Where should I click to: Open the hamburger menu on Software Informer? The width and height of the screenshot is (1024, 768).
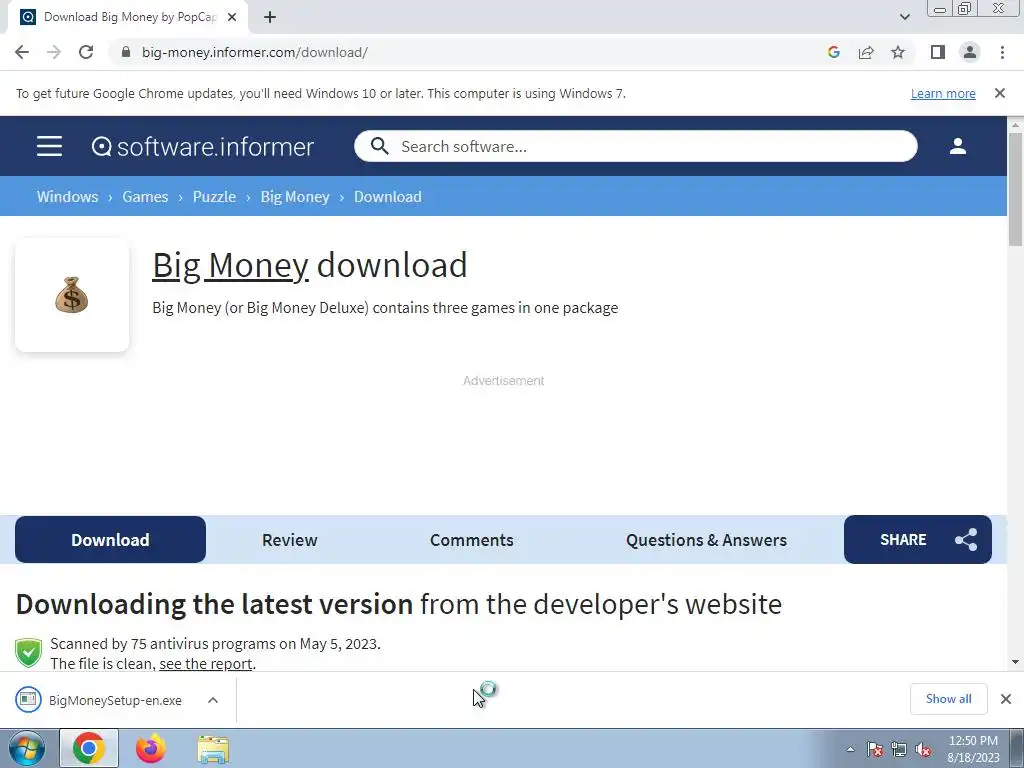(x=50, y=146)
